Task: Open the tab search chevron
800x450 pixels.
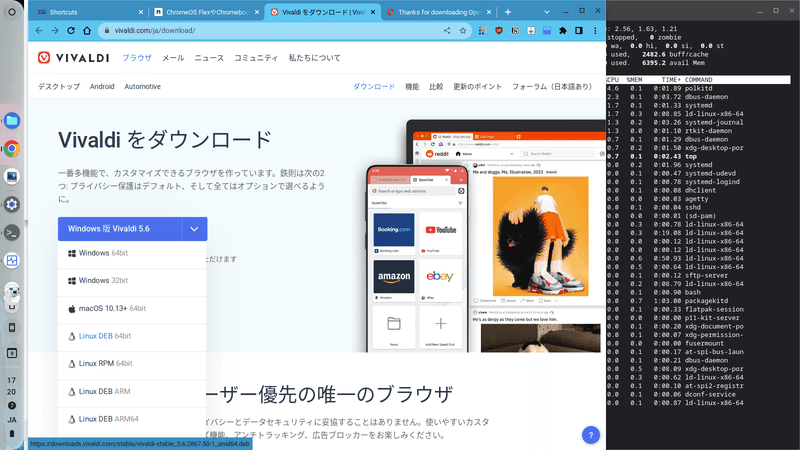Action: (x=546, y=12)
